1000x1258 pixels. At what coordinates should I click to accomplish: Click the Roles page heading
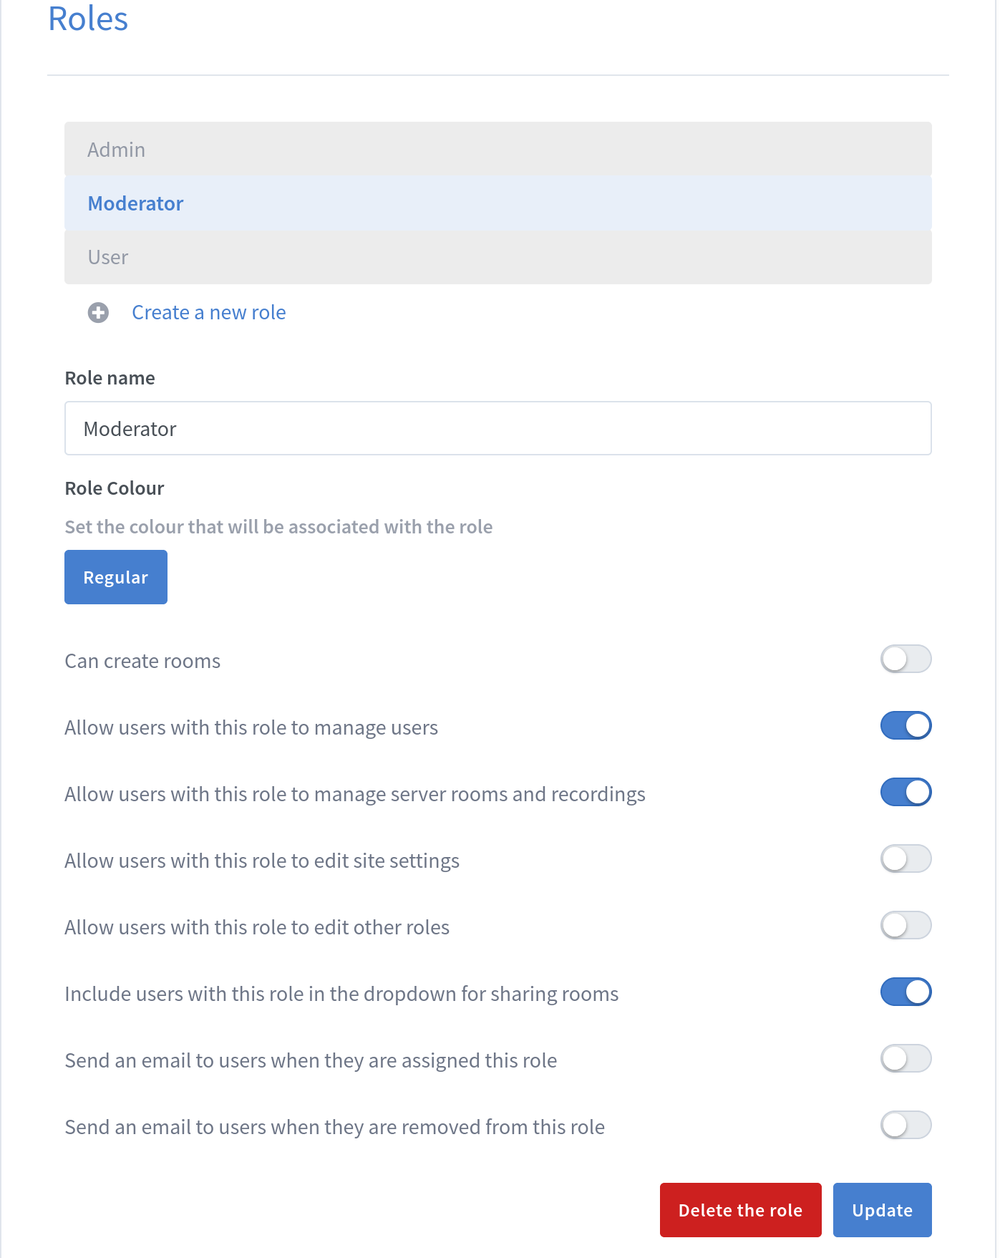click(88, 19)
